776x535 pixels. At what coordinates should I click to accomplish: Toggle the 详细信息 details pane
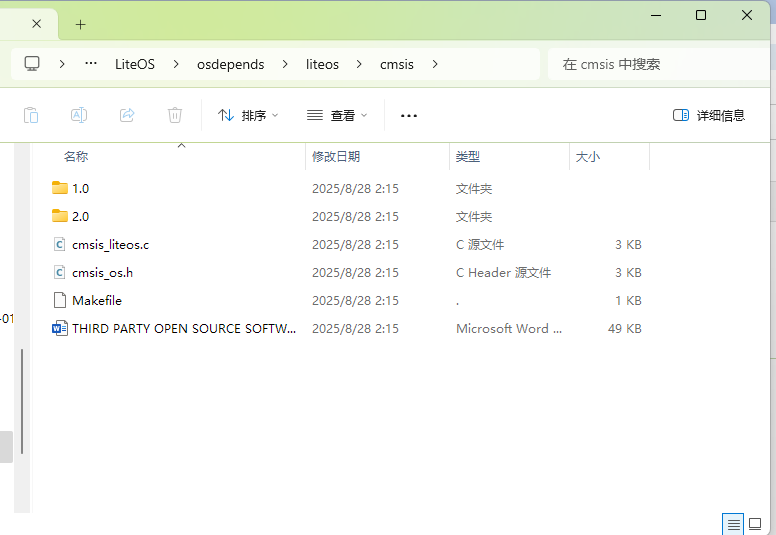coord(709,115)
